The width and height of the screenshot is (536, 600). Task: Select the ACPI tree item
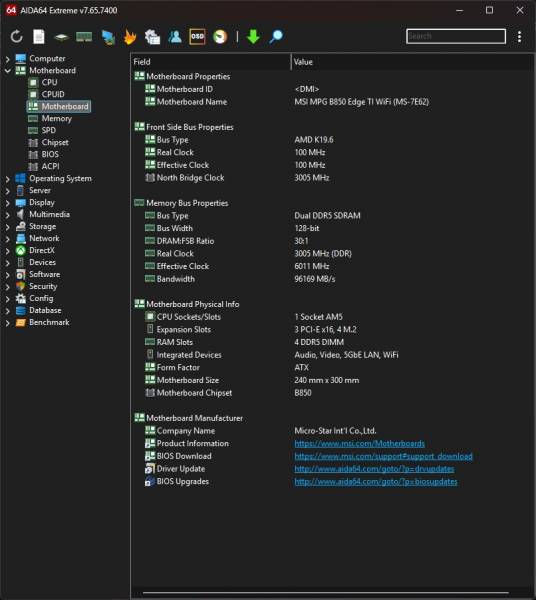pos(50,166)
